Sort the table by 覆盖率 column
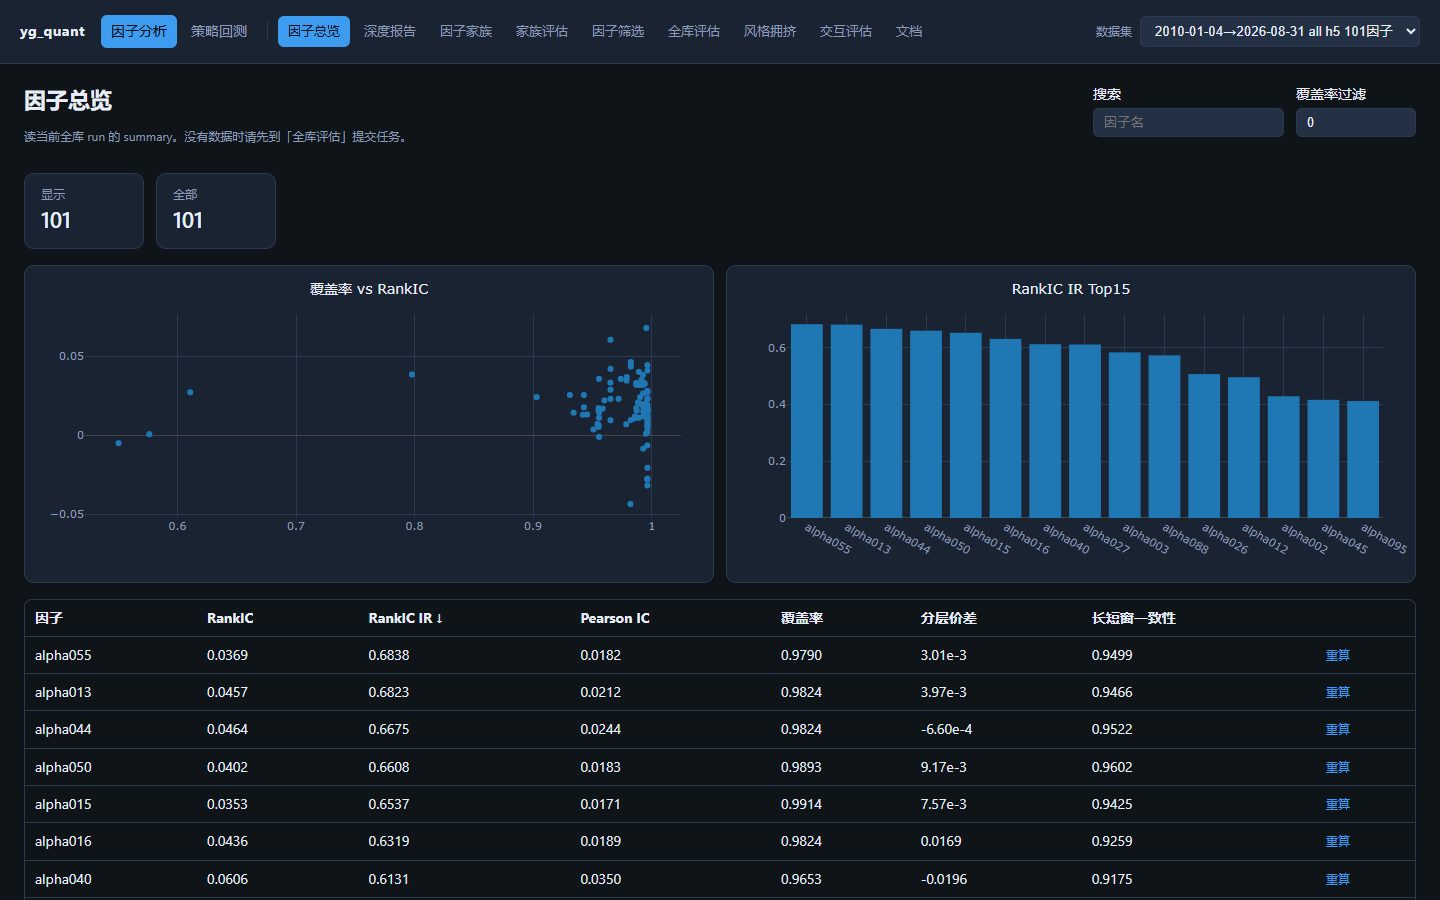This screenshot has width=1440, height=900. tap(802, 618)
